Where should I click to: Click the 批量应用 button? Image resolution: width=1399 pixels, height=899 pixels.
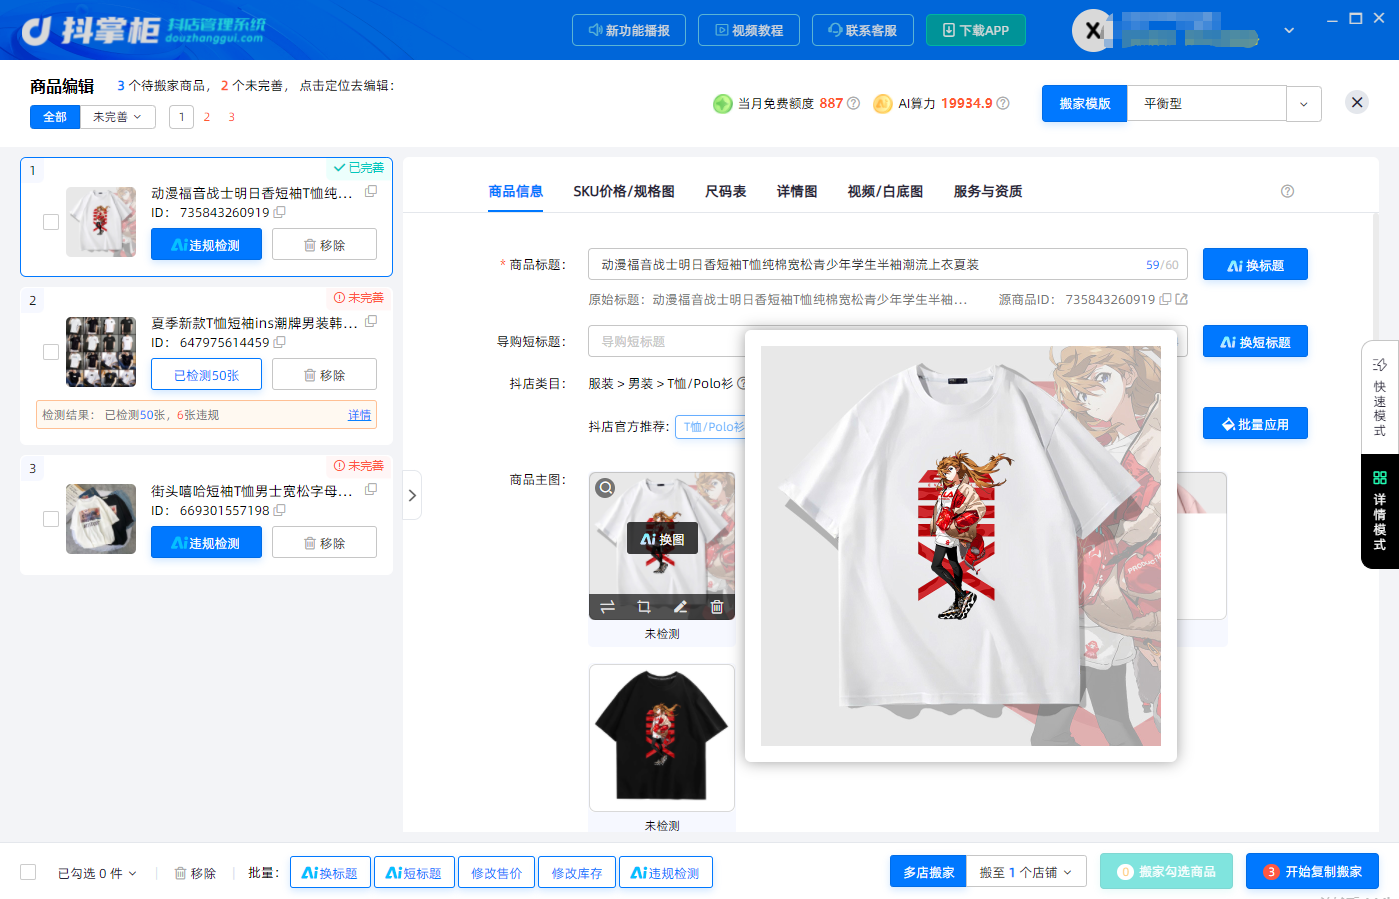1255,424
